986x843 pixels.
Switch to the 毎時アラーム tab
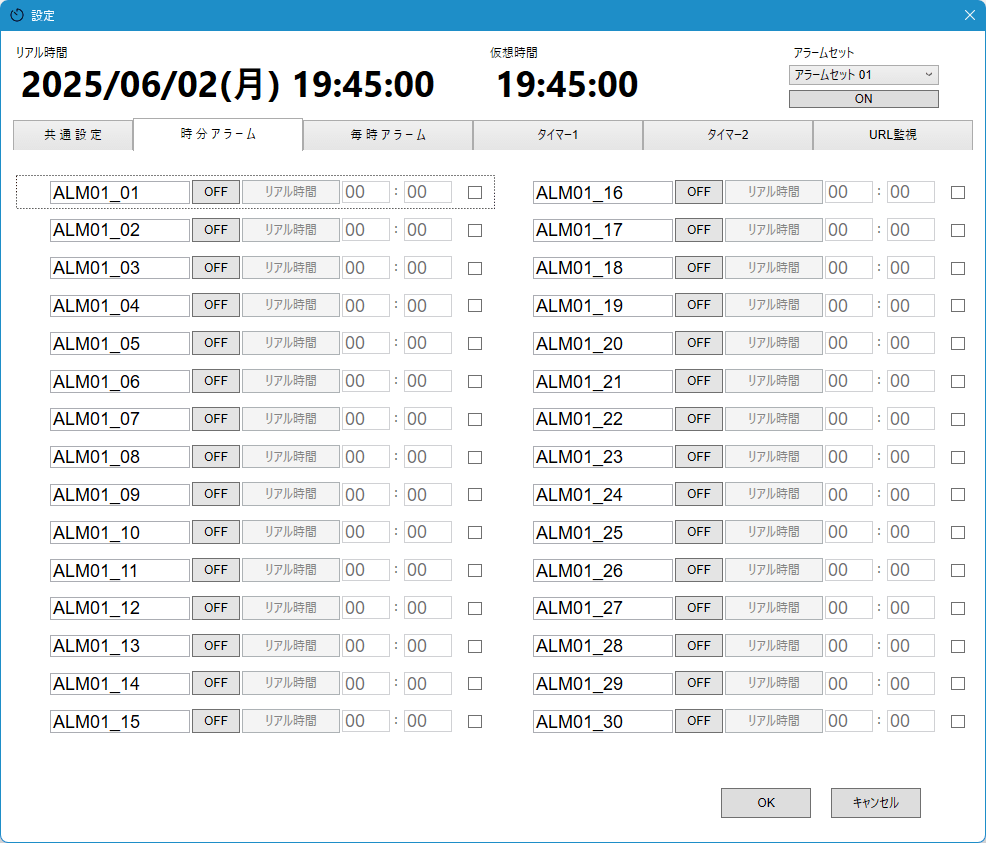click(x=387, y=134)
